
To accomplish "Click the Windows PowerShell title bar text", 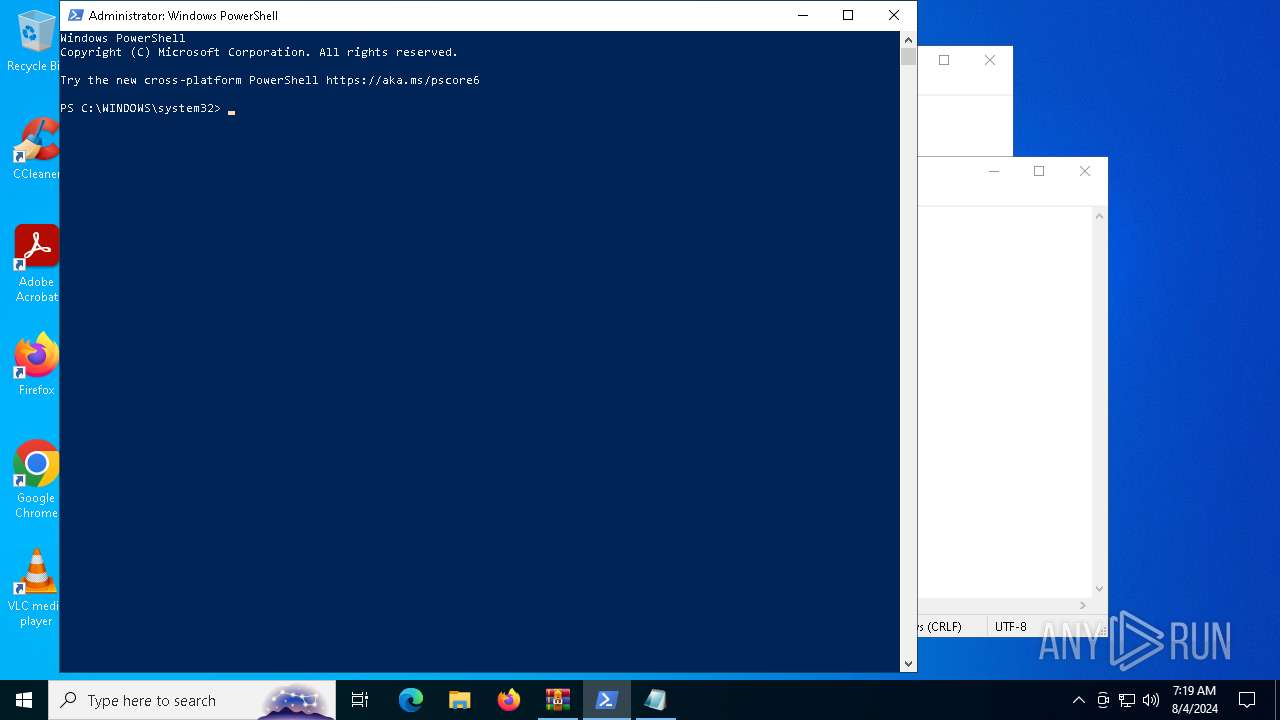I will [x=183, y=15].
